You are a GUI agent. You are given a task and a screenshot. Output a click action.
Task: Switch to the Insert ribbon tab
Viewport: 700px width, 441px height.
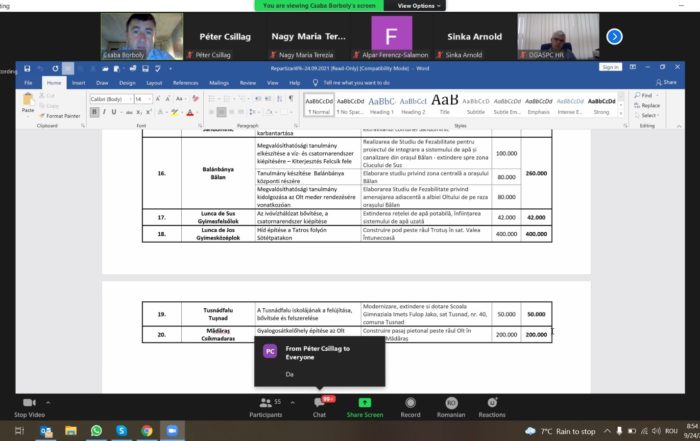(78, 83)
